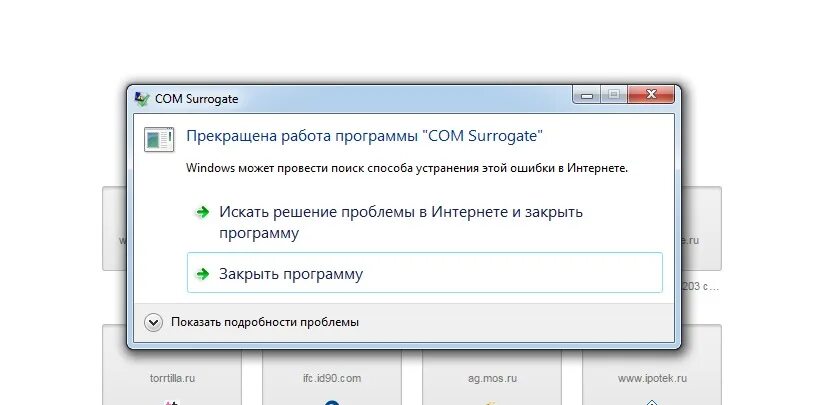Screen dimensions: 815x405
Task: Open the ifc.id90.com speed dial tile
Action: [x=332, y=376]
